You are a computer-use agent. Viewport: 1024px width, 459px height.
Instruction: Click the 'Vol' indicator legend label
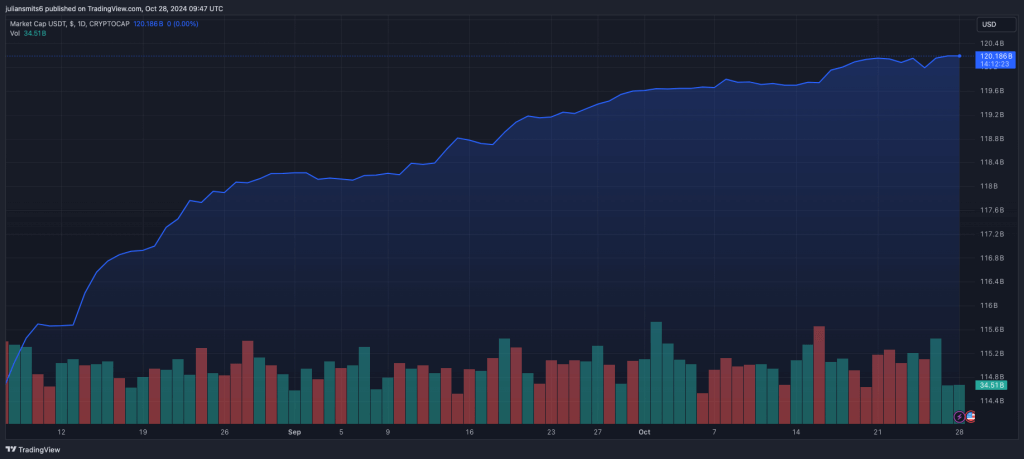point(14,33)
